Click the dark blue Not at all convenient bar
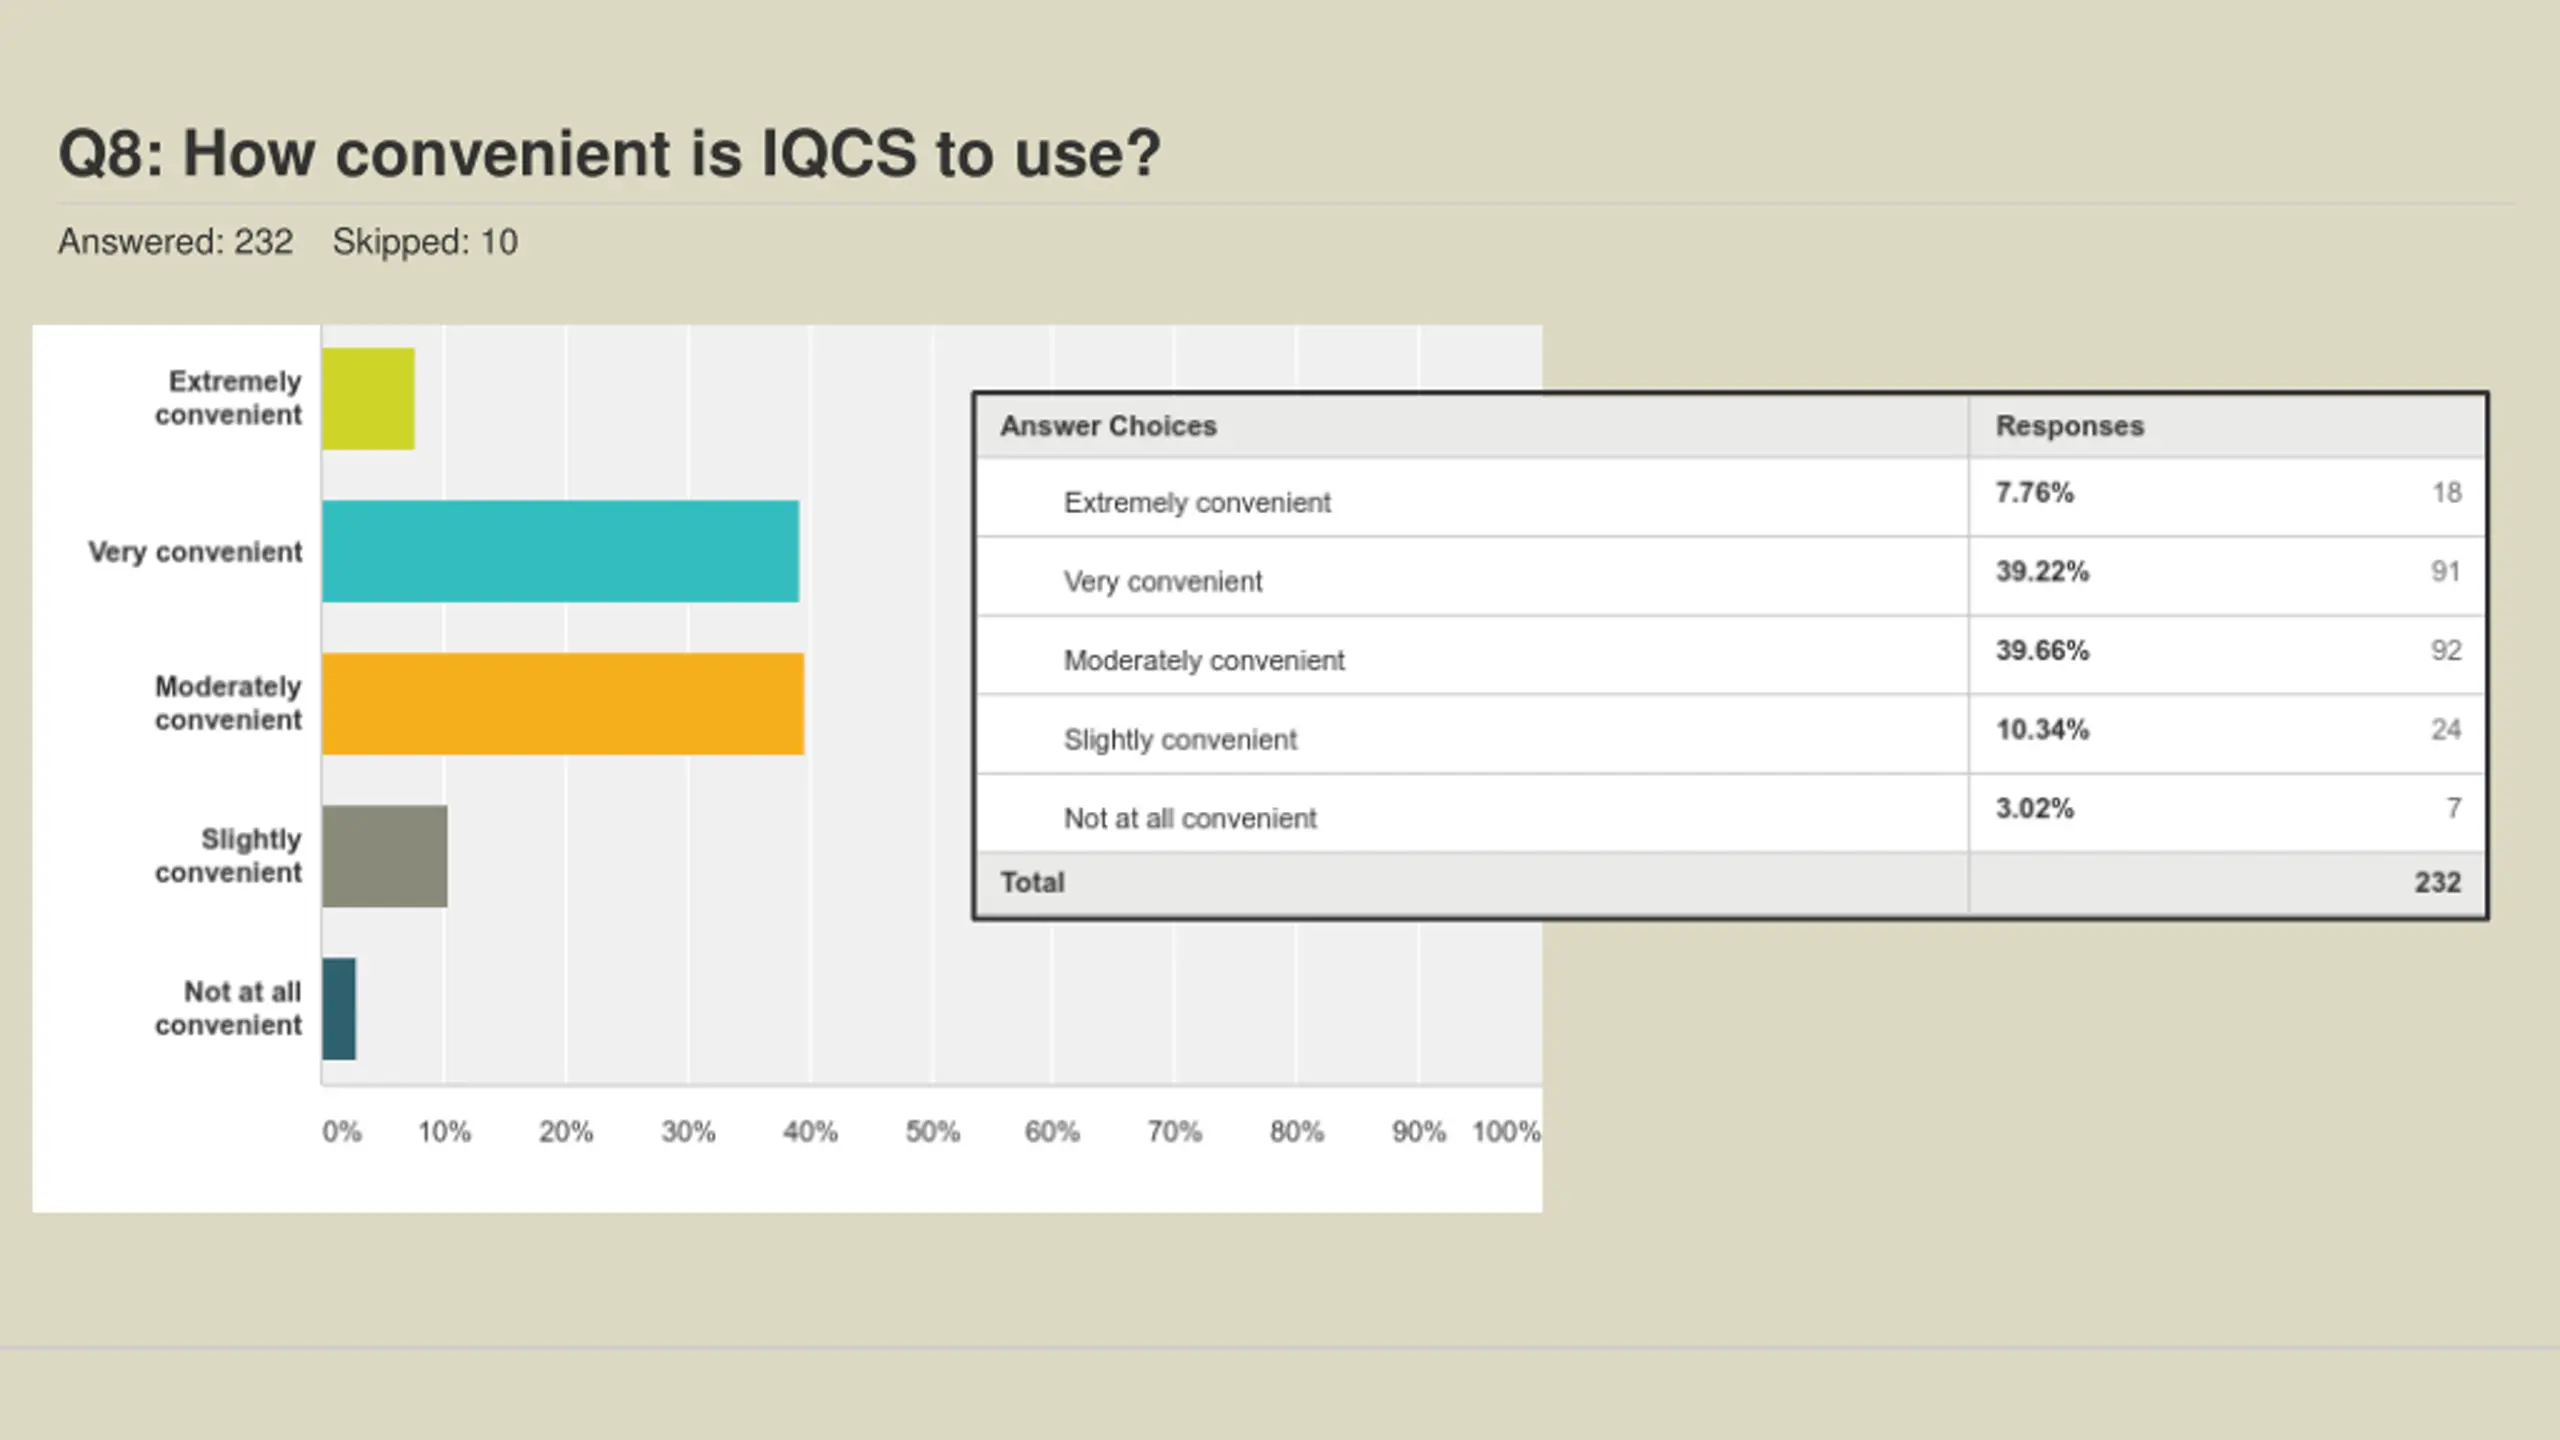The width and height of the screenshot is (2560, 1440). click(339, 1008)
